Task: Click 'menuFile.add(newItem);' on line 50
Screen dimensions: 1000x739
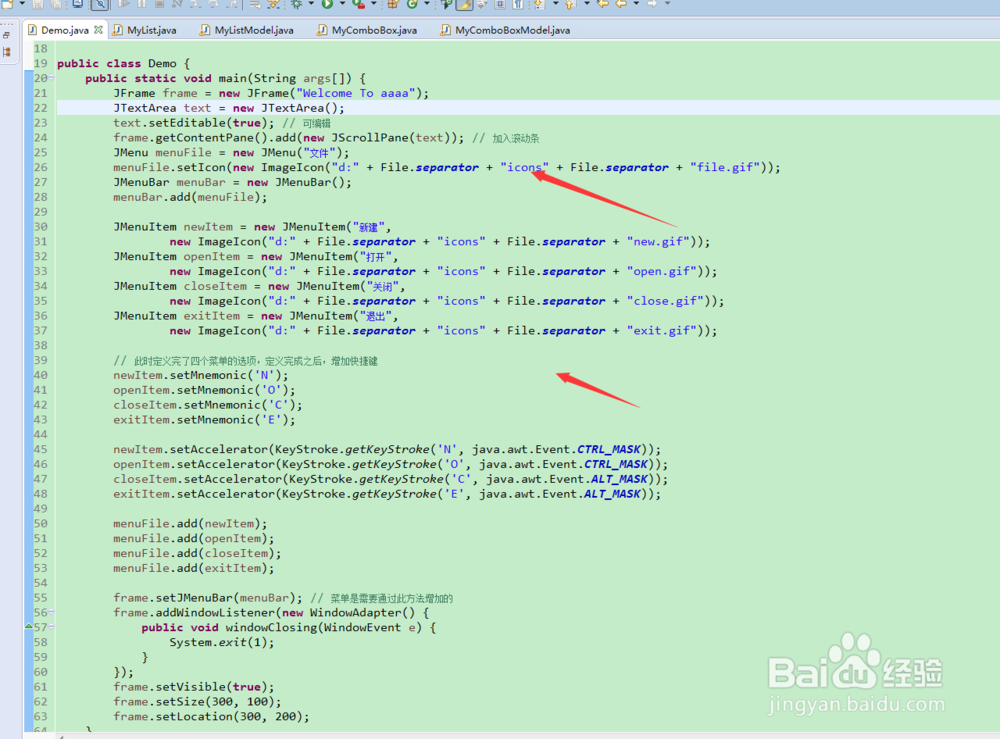Action: coord(190,523)
